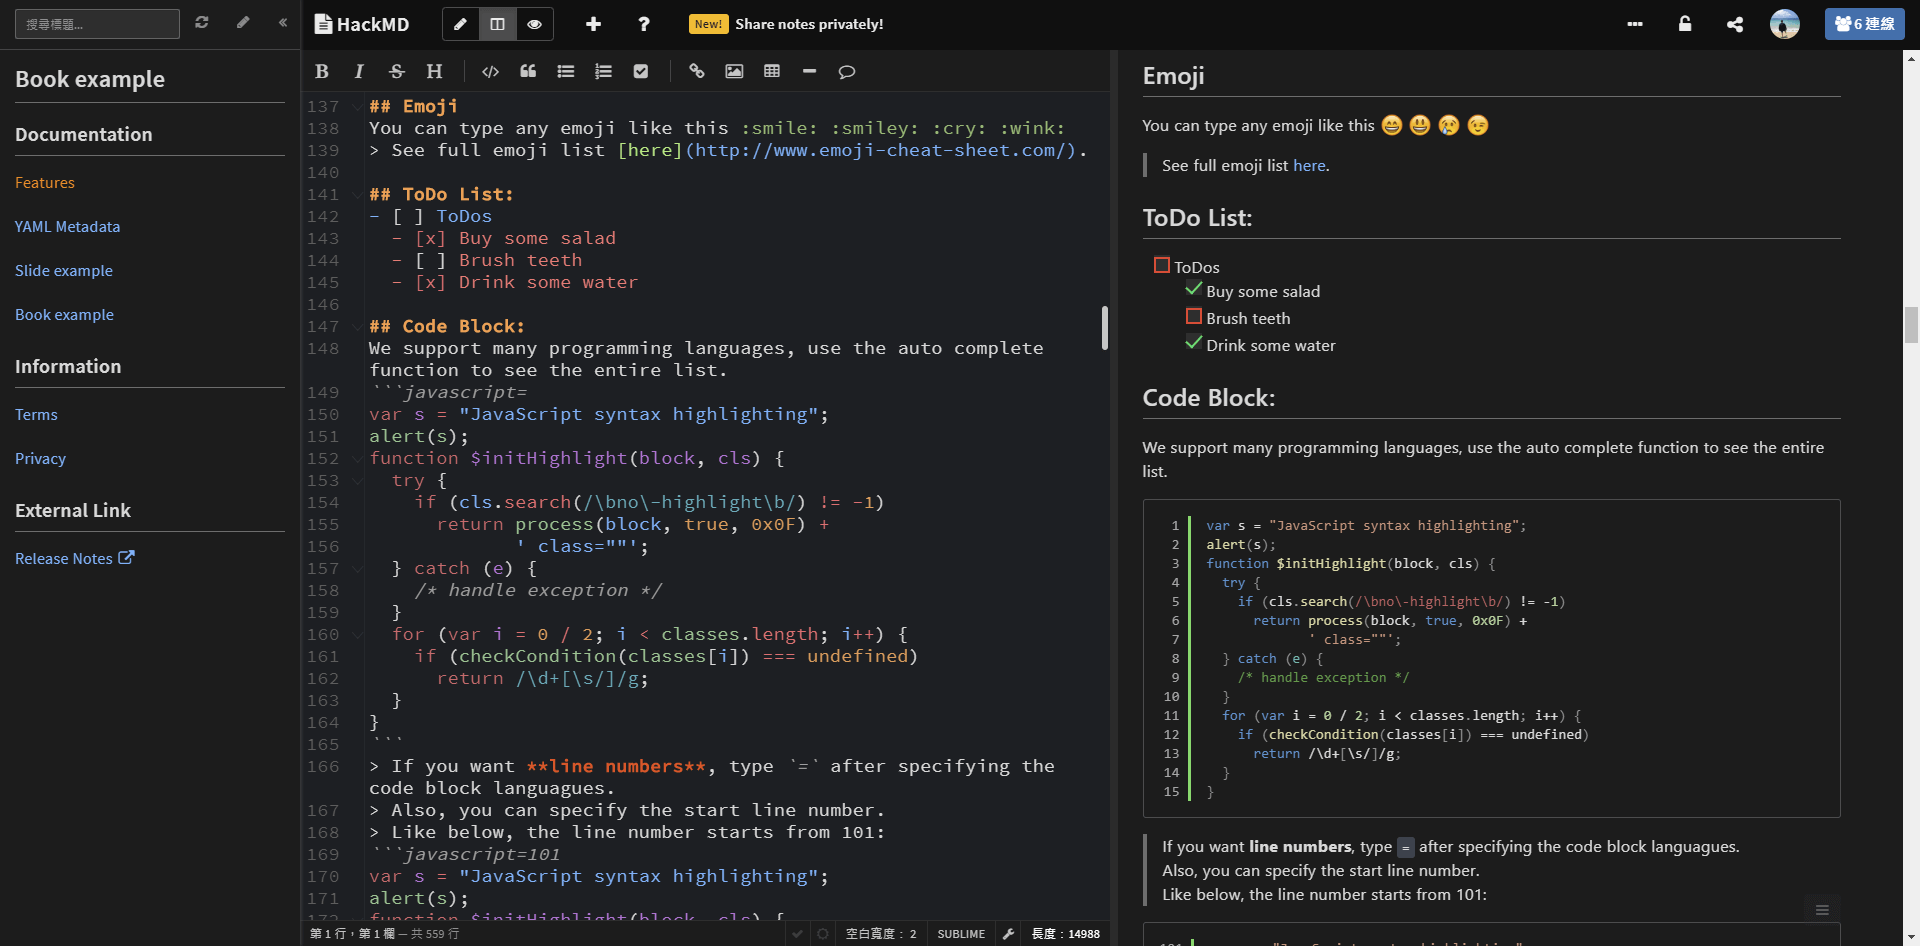This screenshot has height=946, width=1920.
Task: Insert a numbered list
Action: coord(603,71)
